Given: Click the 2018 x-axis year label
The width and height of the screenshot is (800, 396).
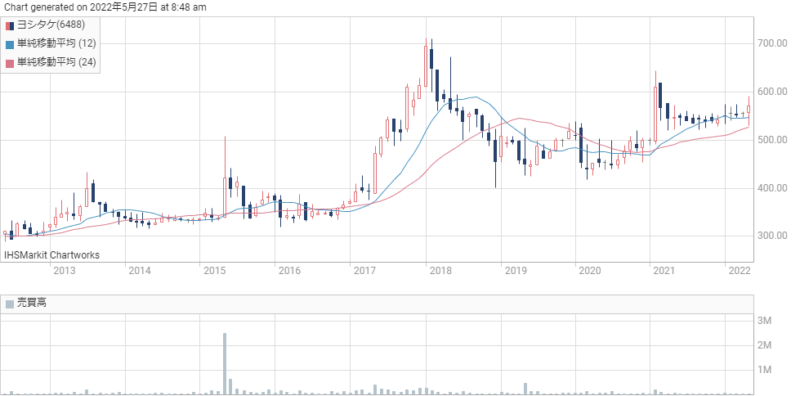Looking at the screenshot, I should pos(440,271).
